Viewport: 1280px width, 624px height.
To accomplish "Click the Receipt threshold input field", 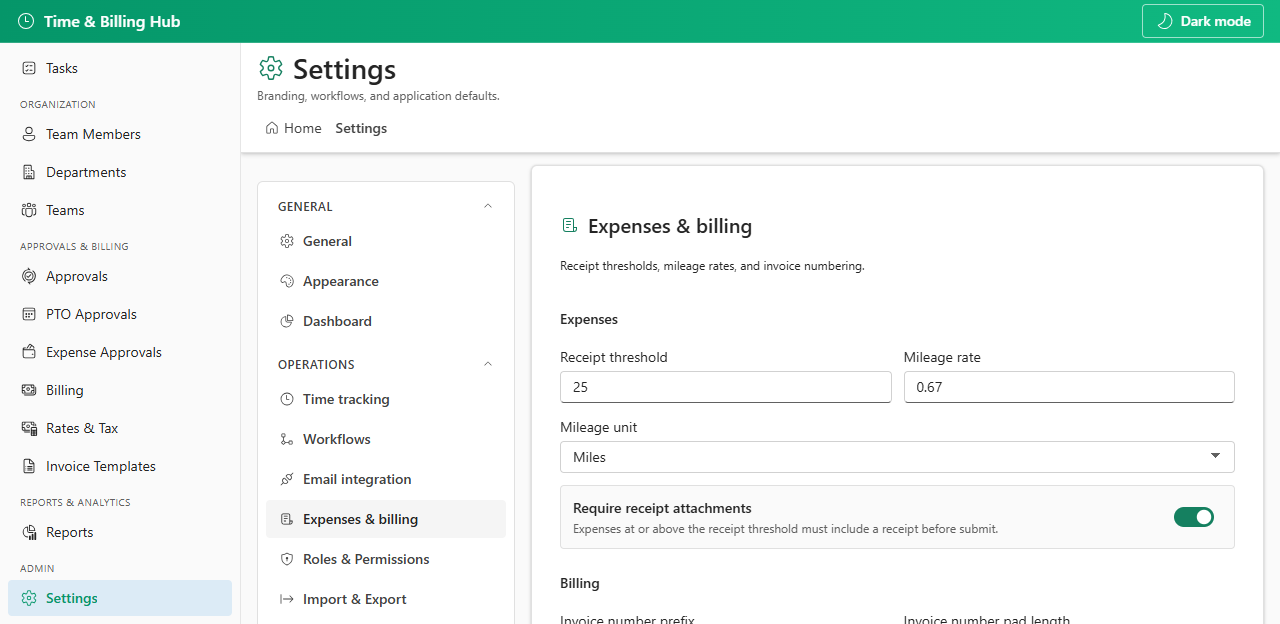I will [725, 387].
